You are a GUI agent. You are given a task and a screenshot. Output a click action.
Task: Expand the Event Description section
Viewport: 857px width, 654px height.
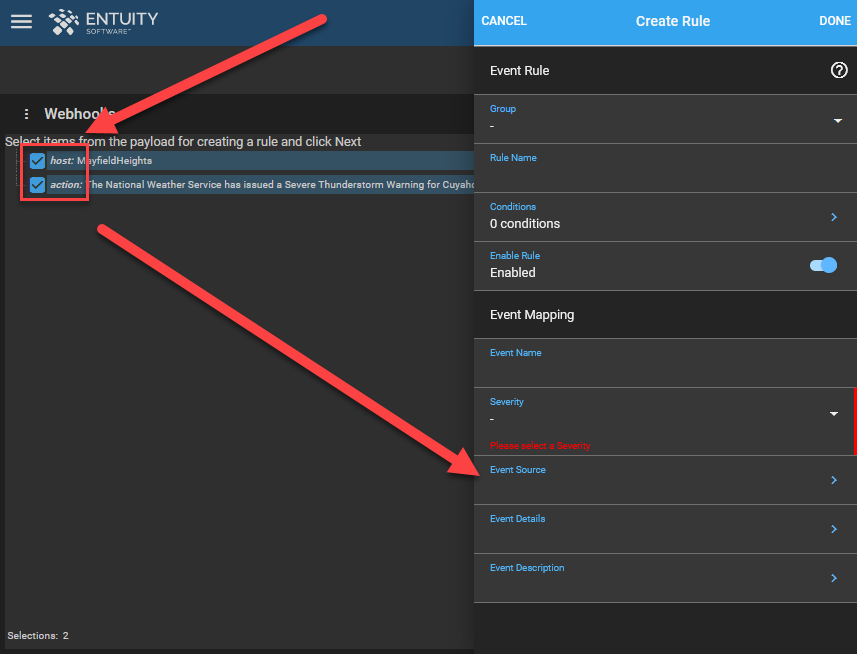pos(833,577)
